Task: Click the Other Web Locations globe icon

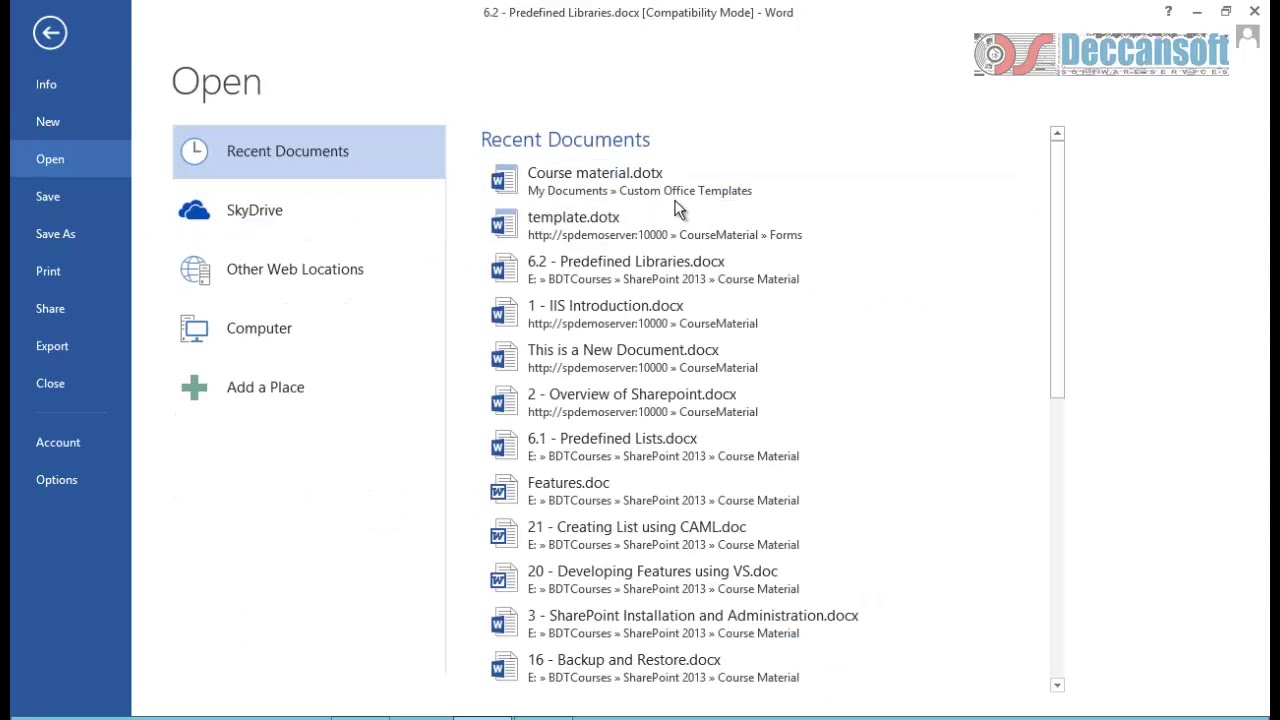Action: pos(194,269)
